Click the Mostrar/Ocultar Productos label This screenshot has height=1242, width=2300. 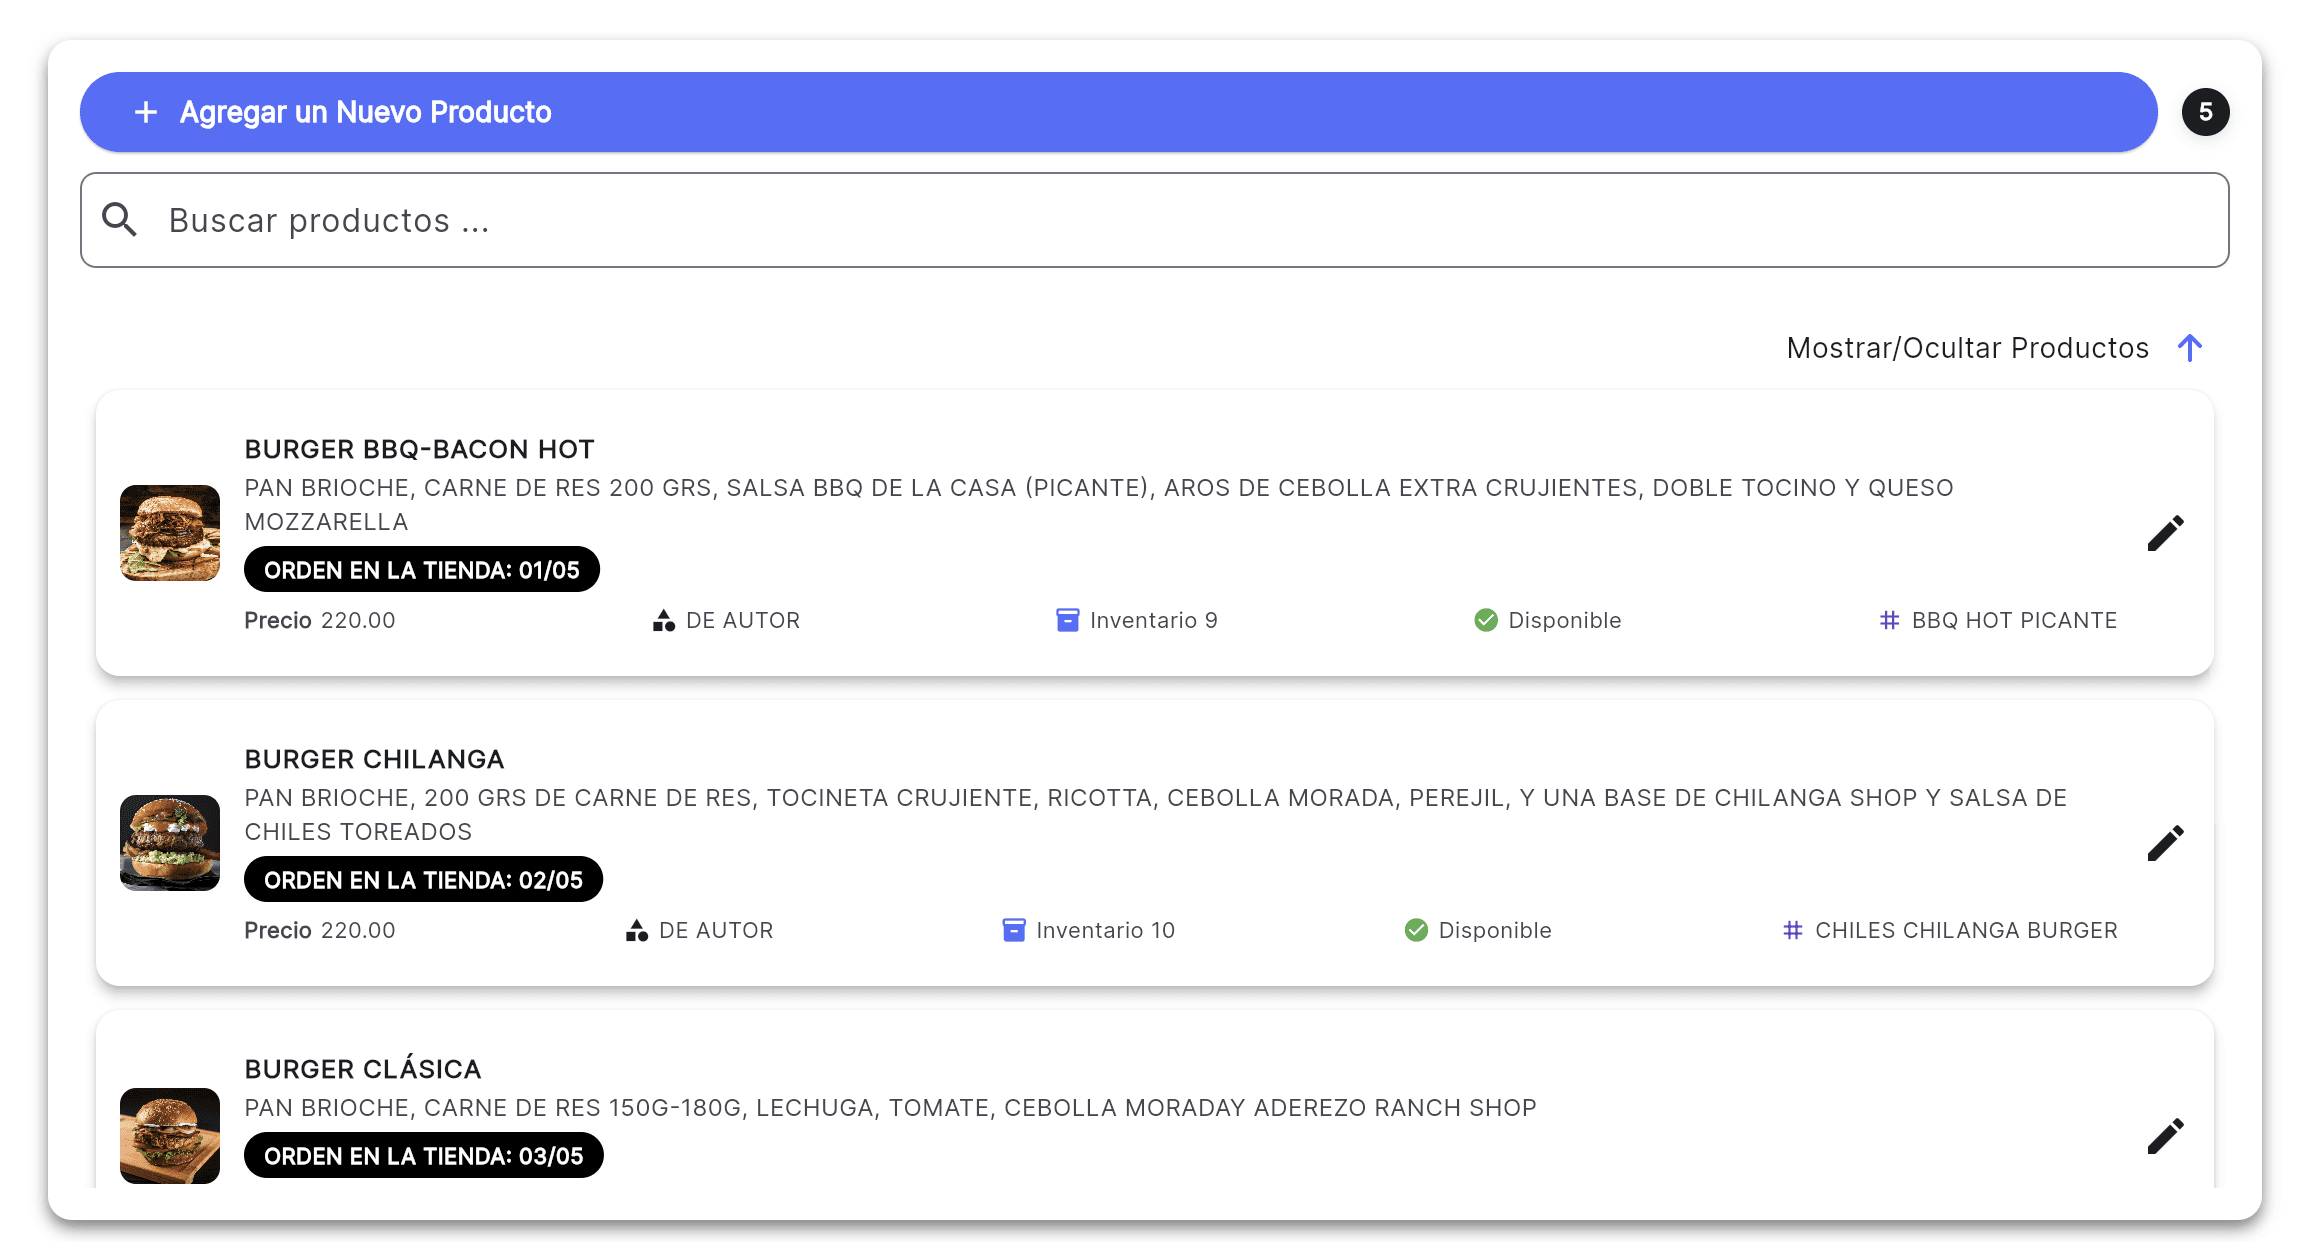[1967, 348]
